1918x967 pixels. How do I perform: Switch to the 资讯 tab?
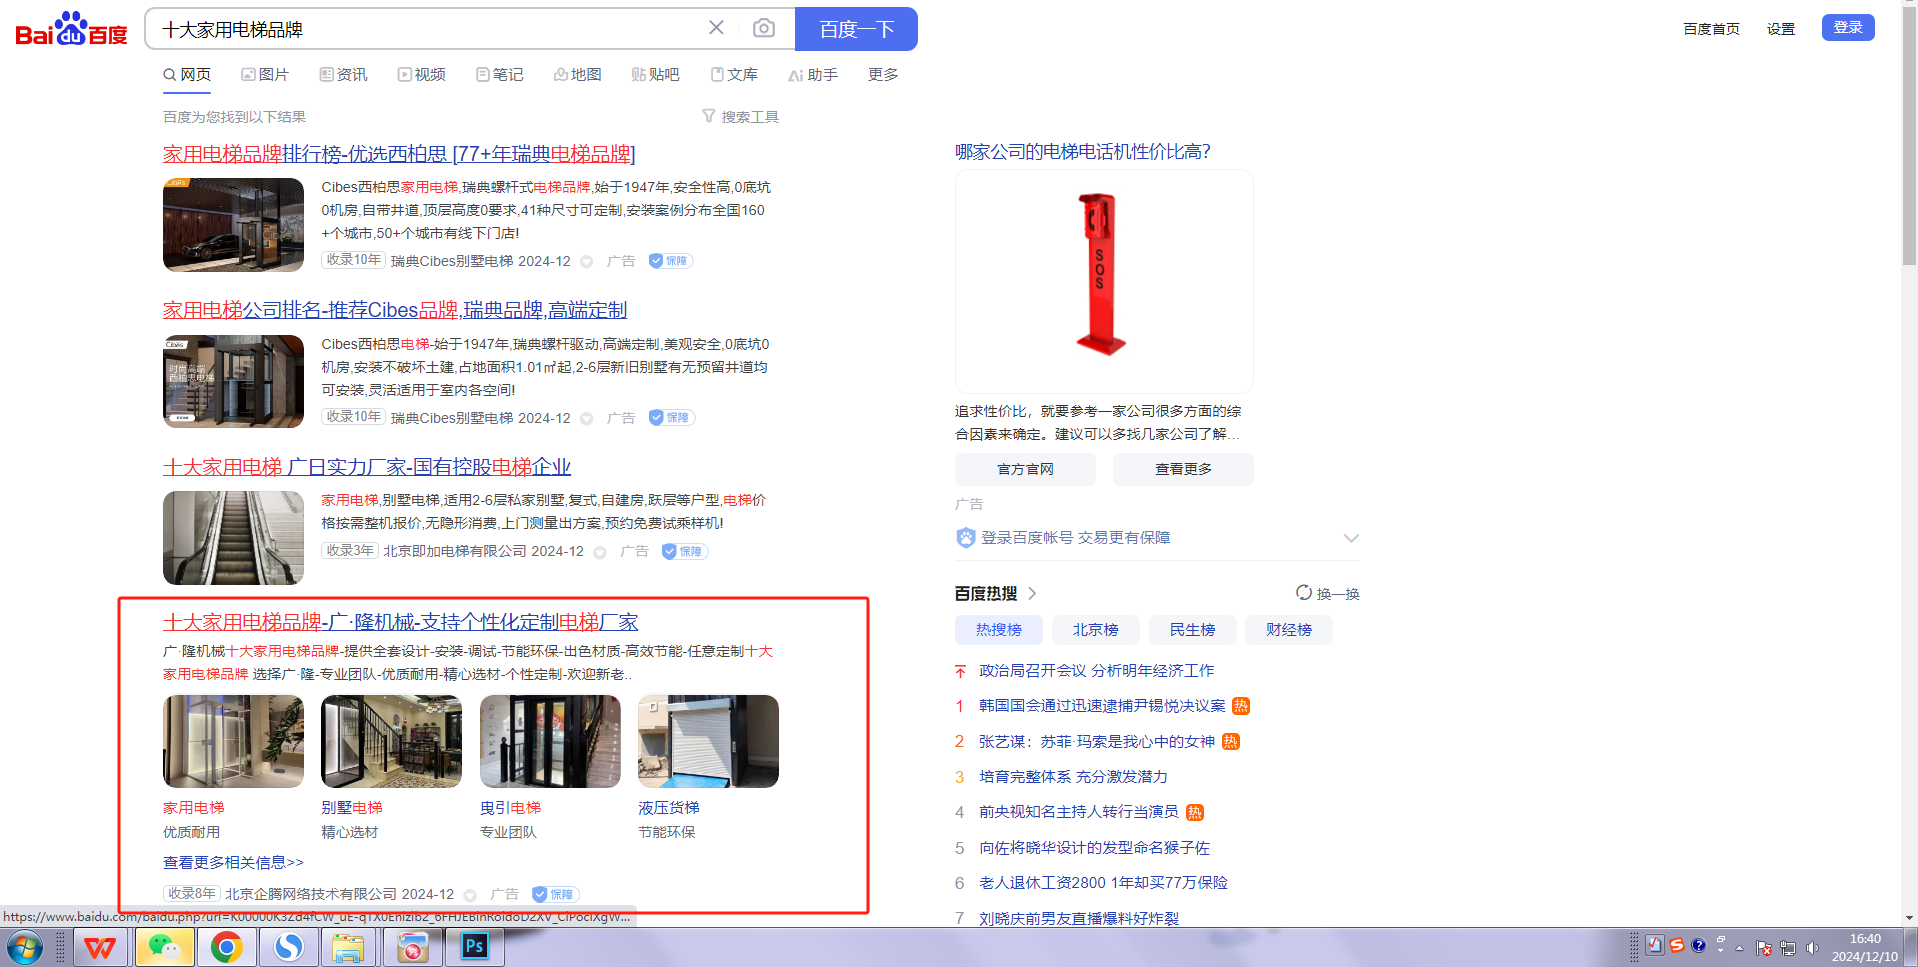343,75
